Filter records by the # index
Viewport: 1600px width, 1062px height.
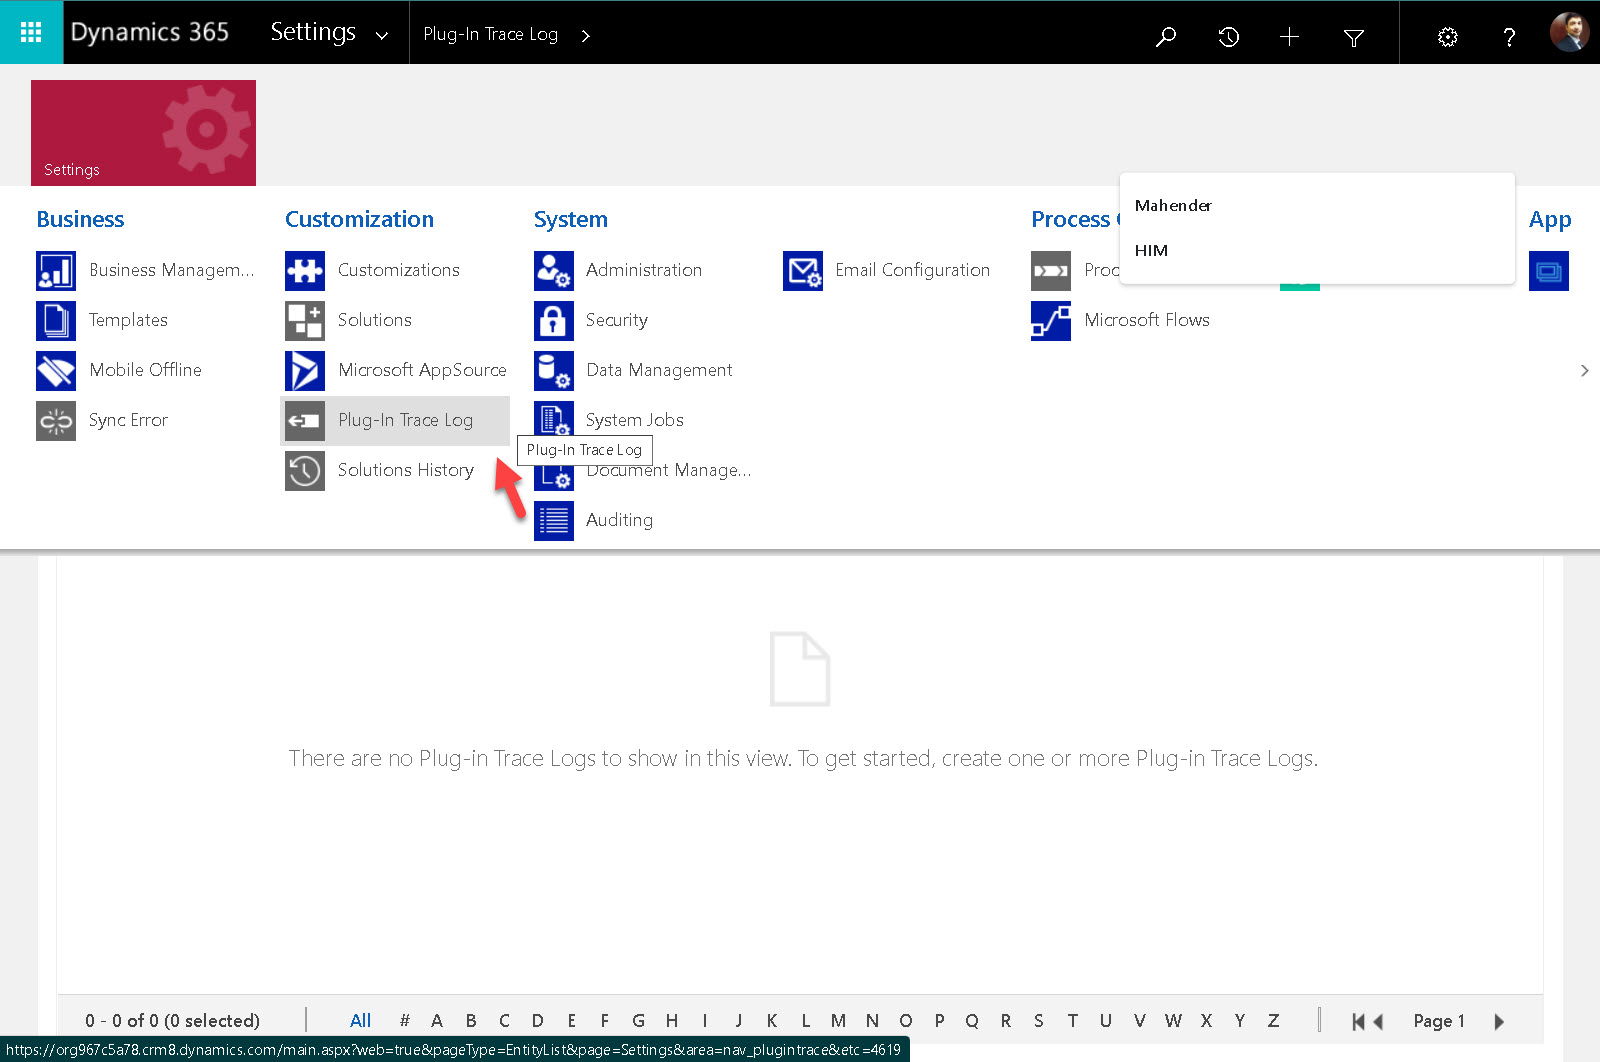[404, 1020]
